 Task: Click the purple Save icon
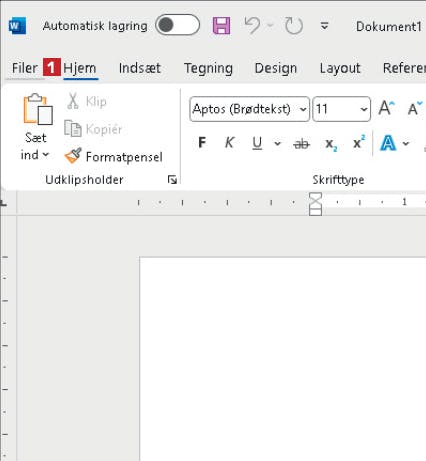coord(221,26)
